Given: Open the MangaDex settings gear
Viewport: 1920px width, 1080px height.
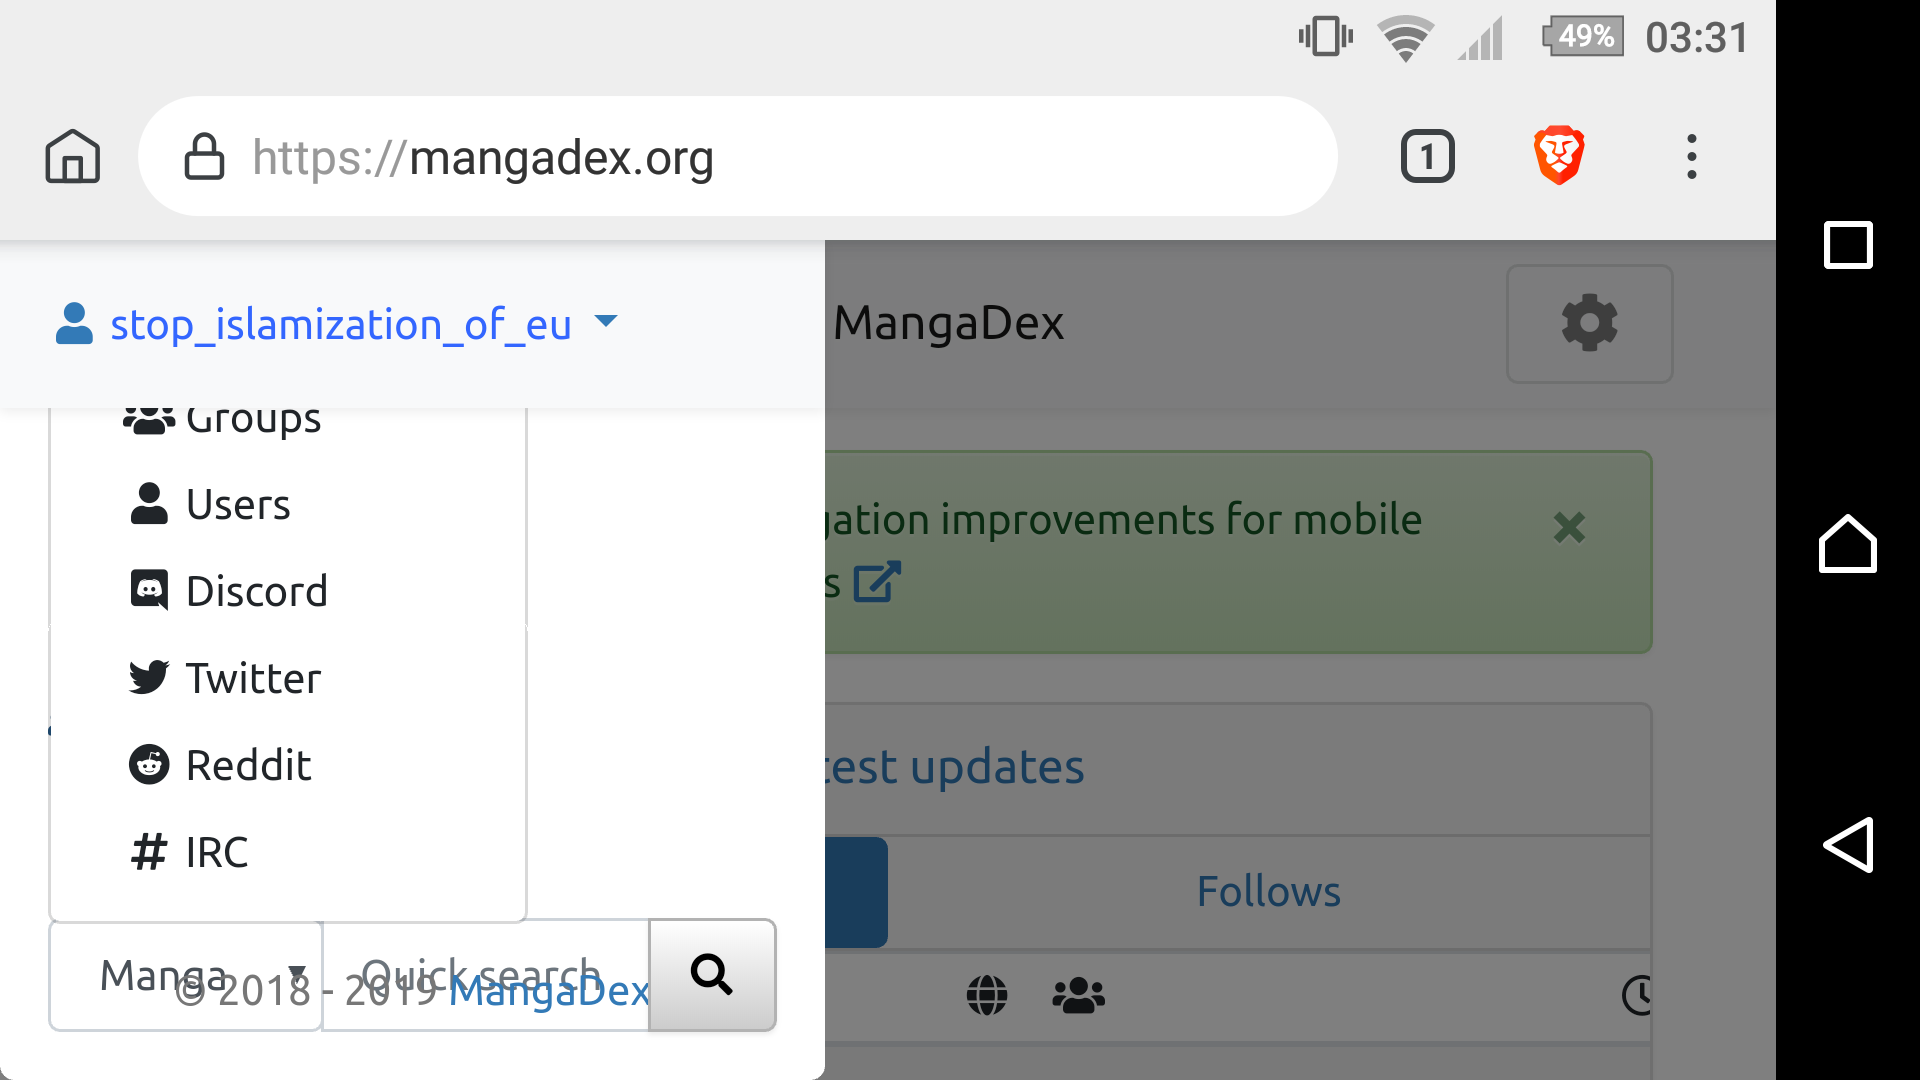Looking at the screenshot, I should (1589, 323).
